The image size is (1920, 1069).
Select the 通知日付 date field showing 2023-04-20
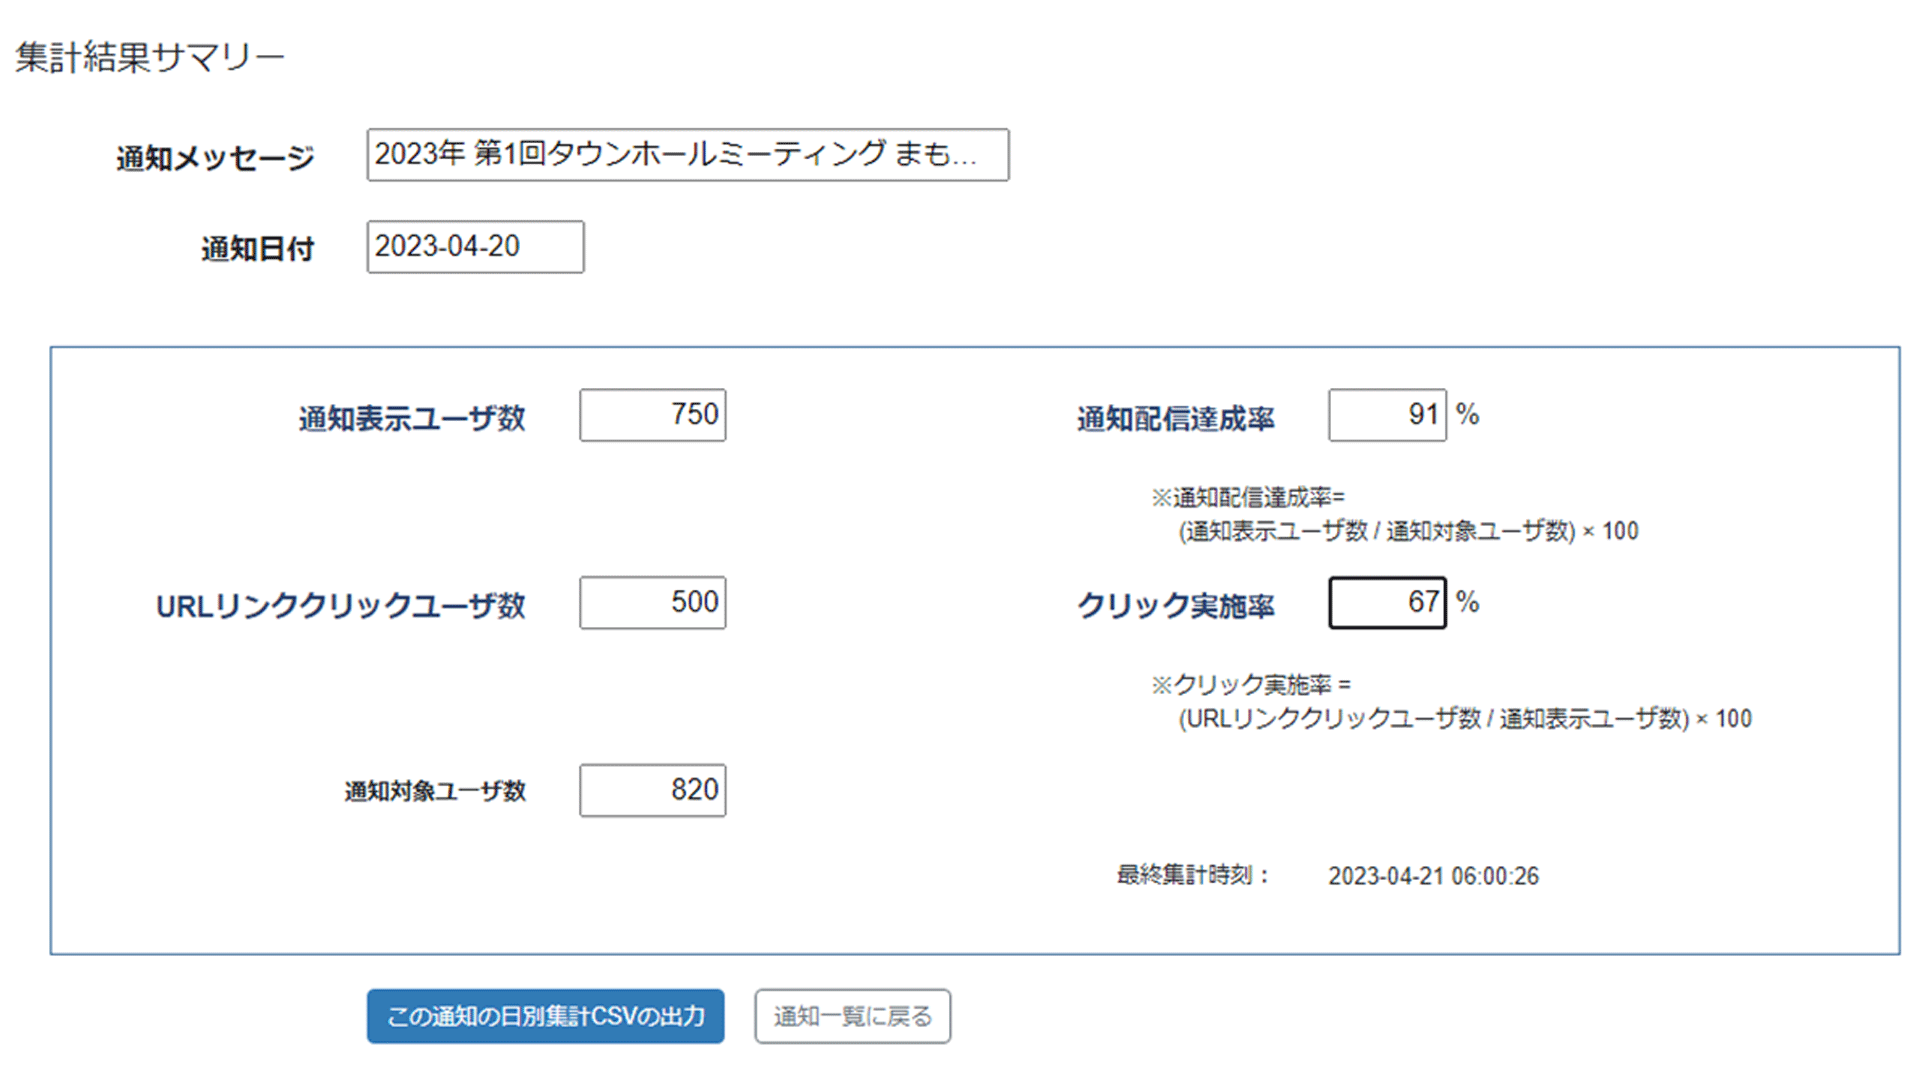[x=474, y=247]
